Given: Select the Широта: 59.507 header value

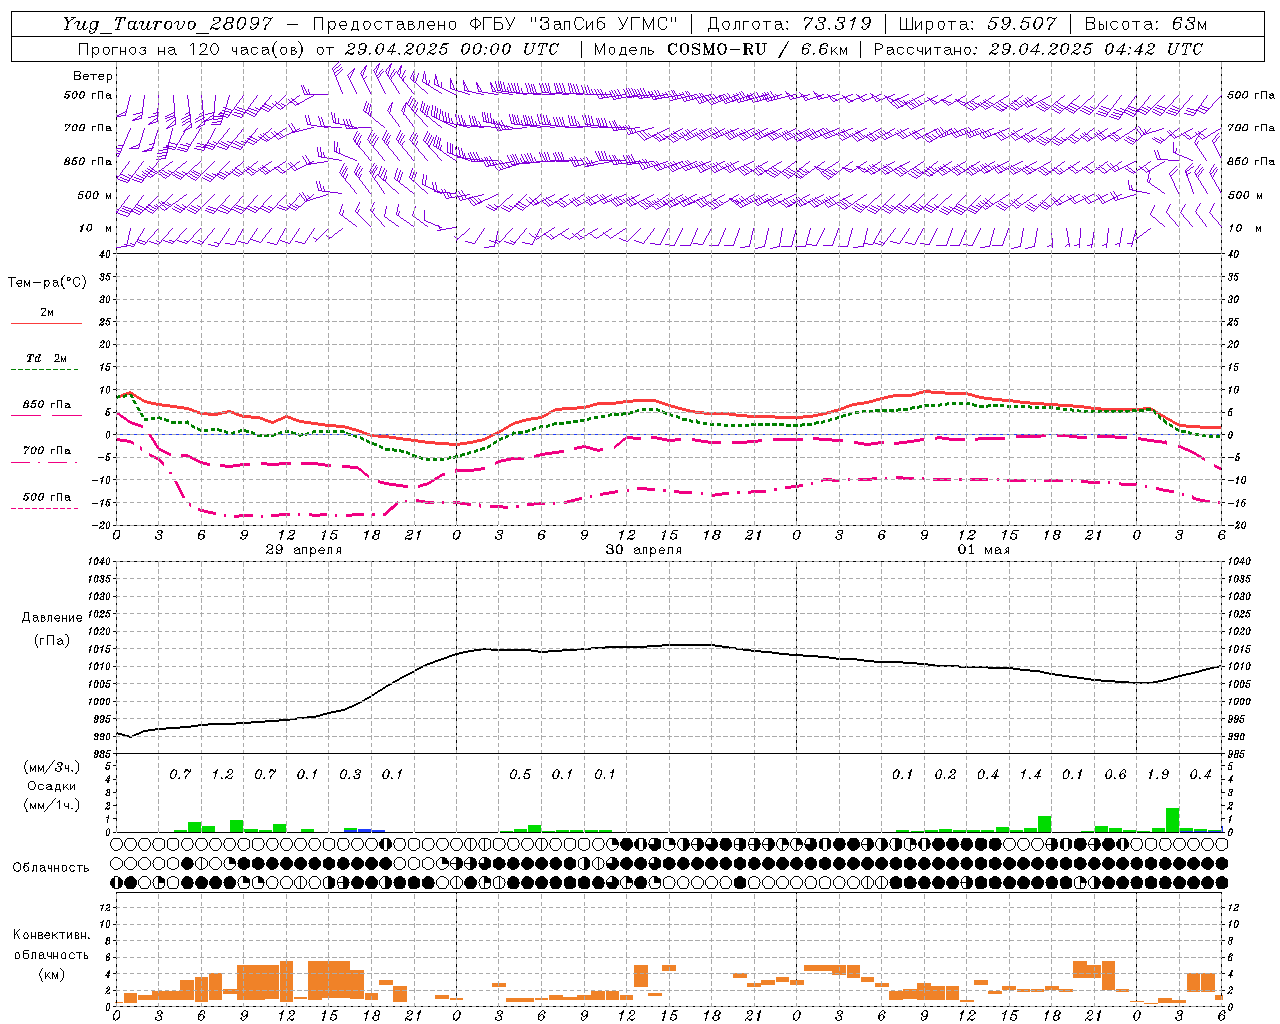Looking at the screenshot, I should (977, 25).
